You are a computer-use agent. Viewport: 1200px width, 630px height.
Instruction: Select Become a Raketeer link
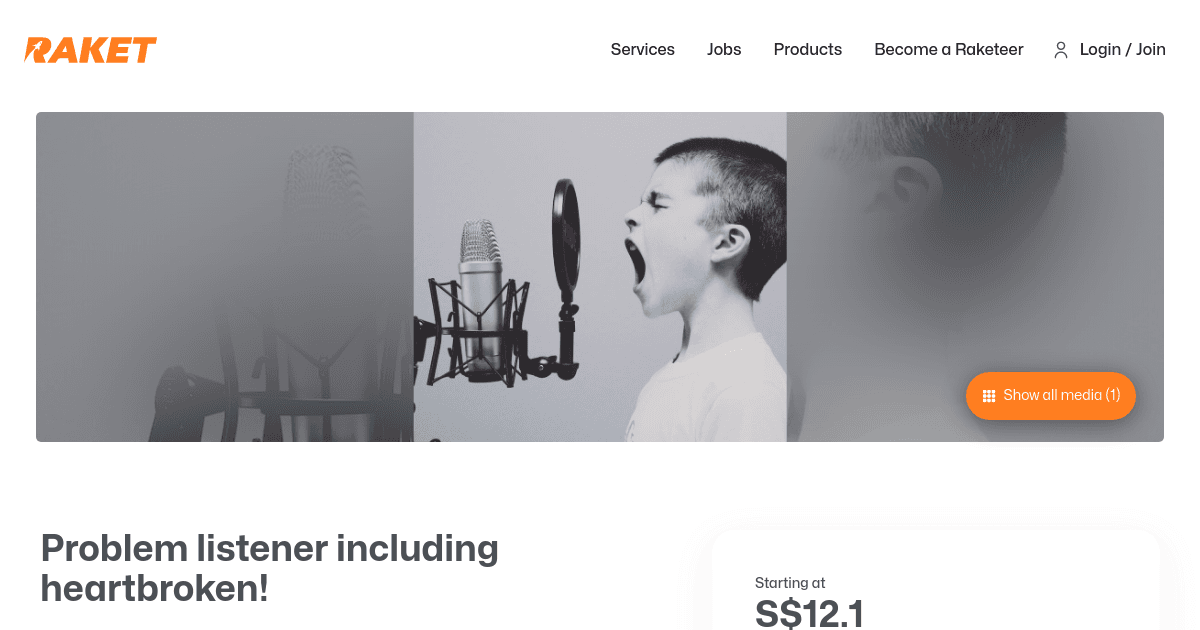(x=949, y=50)
